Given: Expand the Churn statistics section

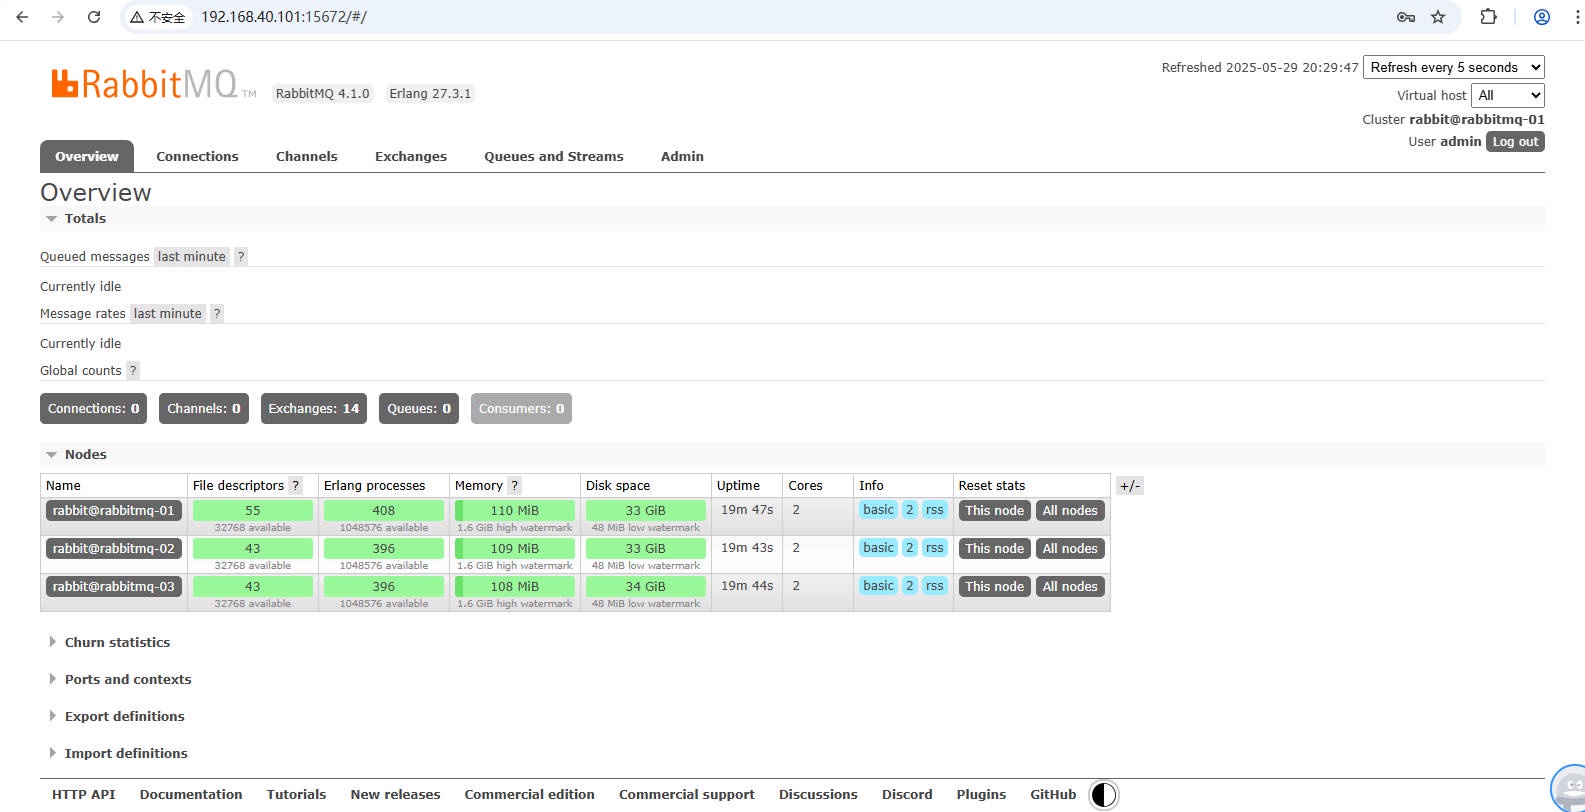Looking at the screenshot, I should click(x=116, y=643).
